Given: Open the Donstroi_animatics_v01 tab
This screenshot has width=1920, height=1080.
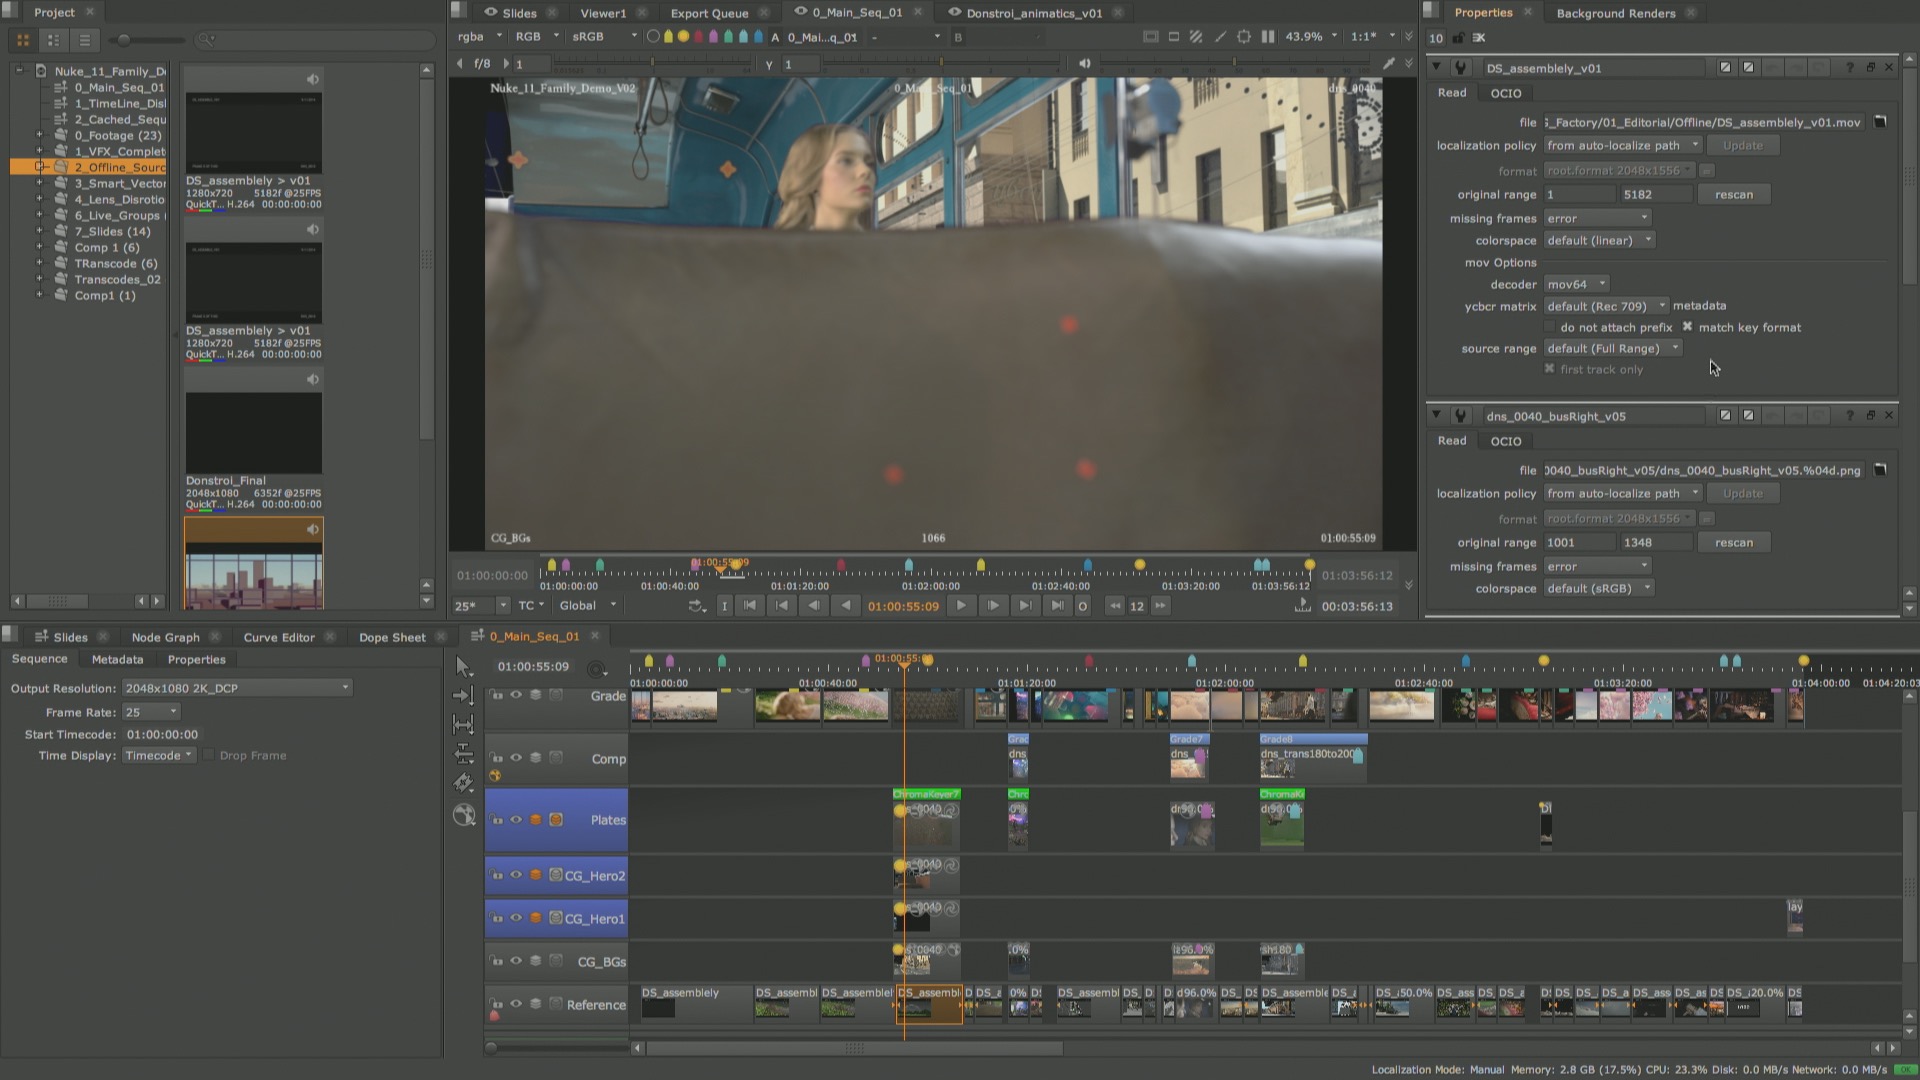Looking at the screenshot, I should (1035, 13).
